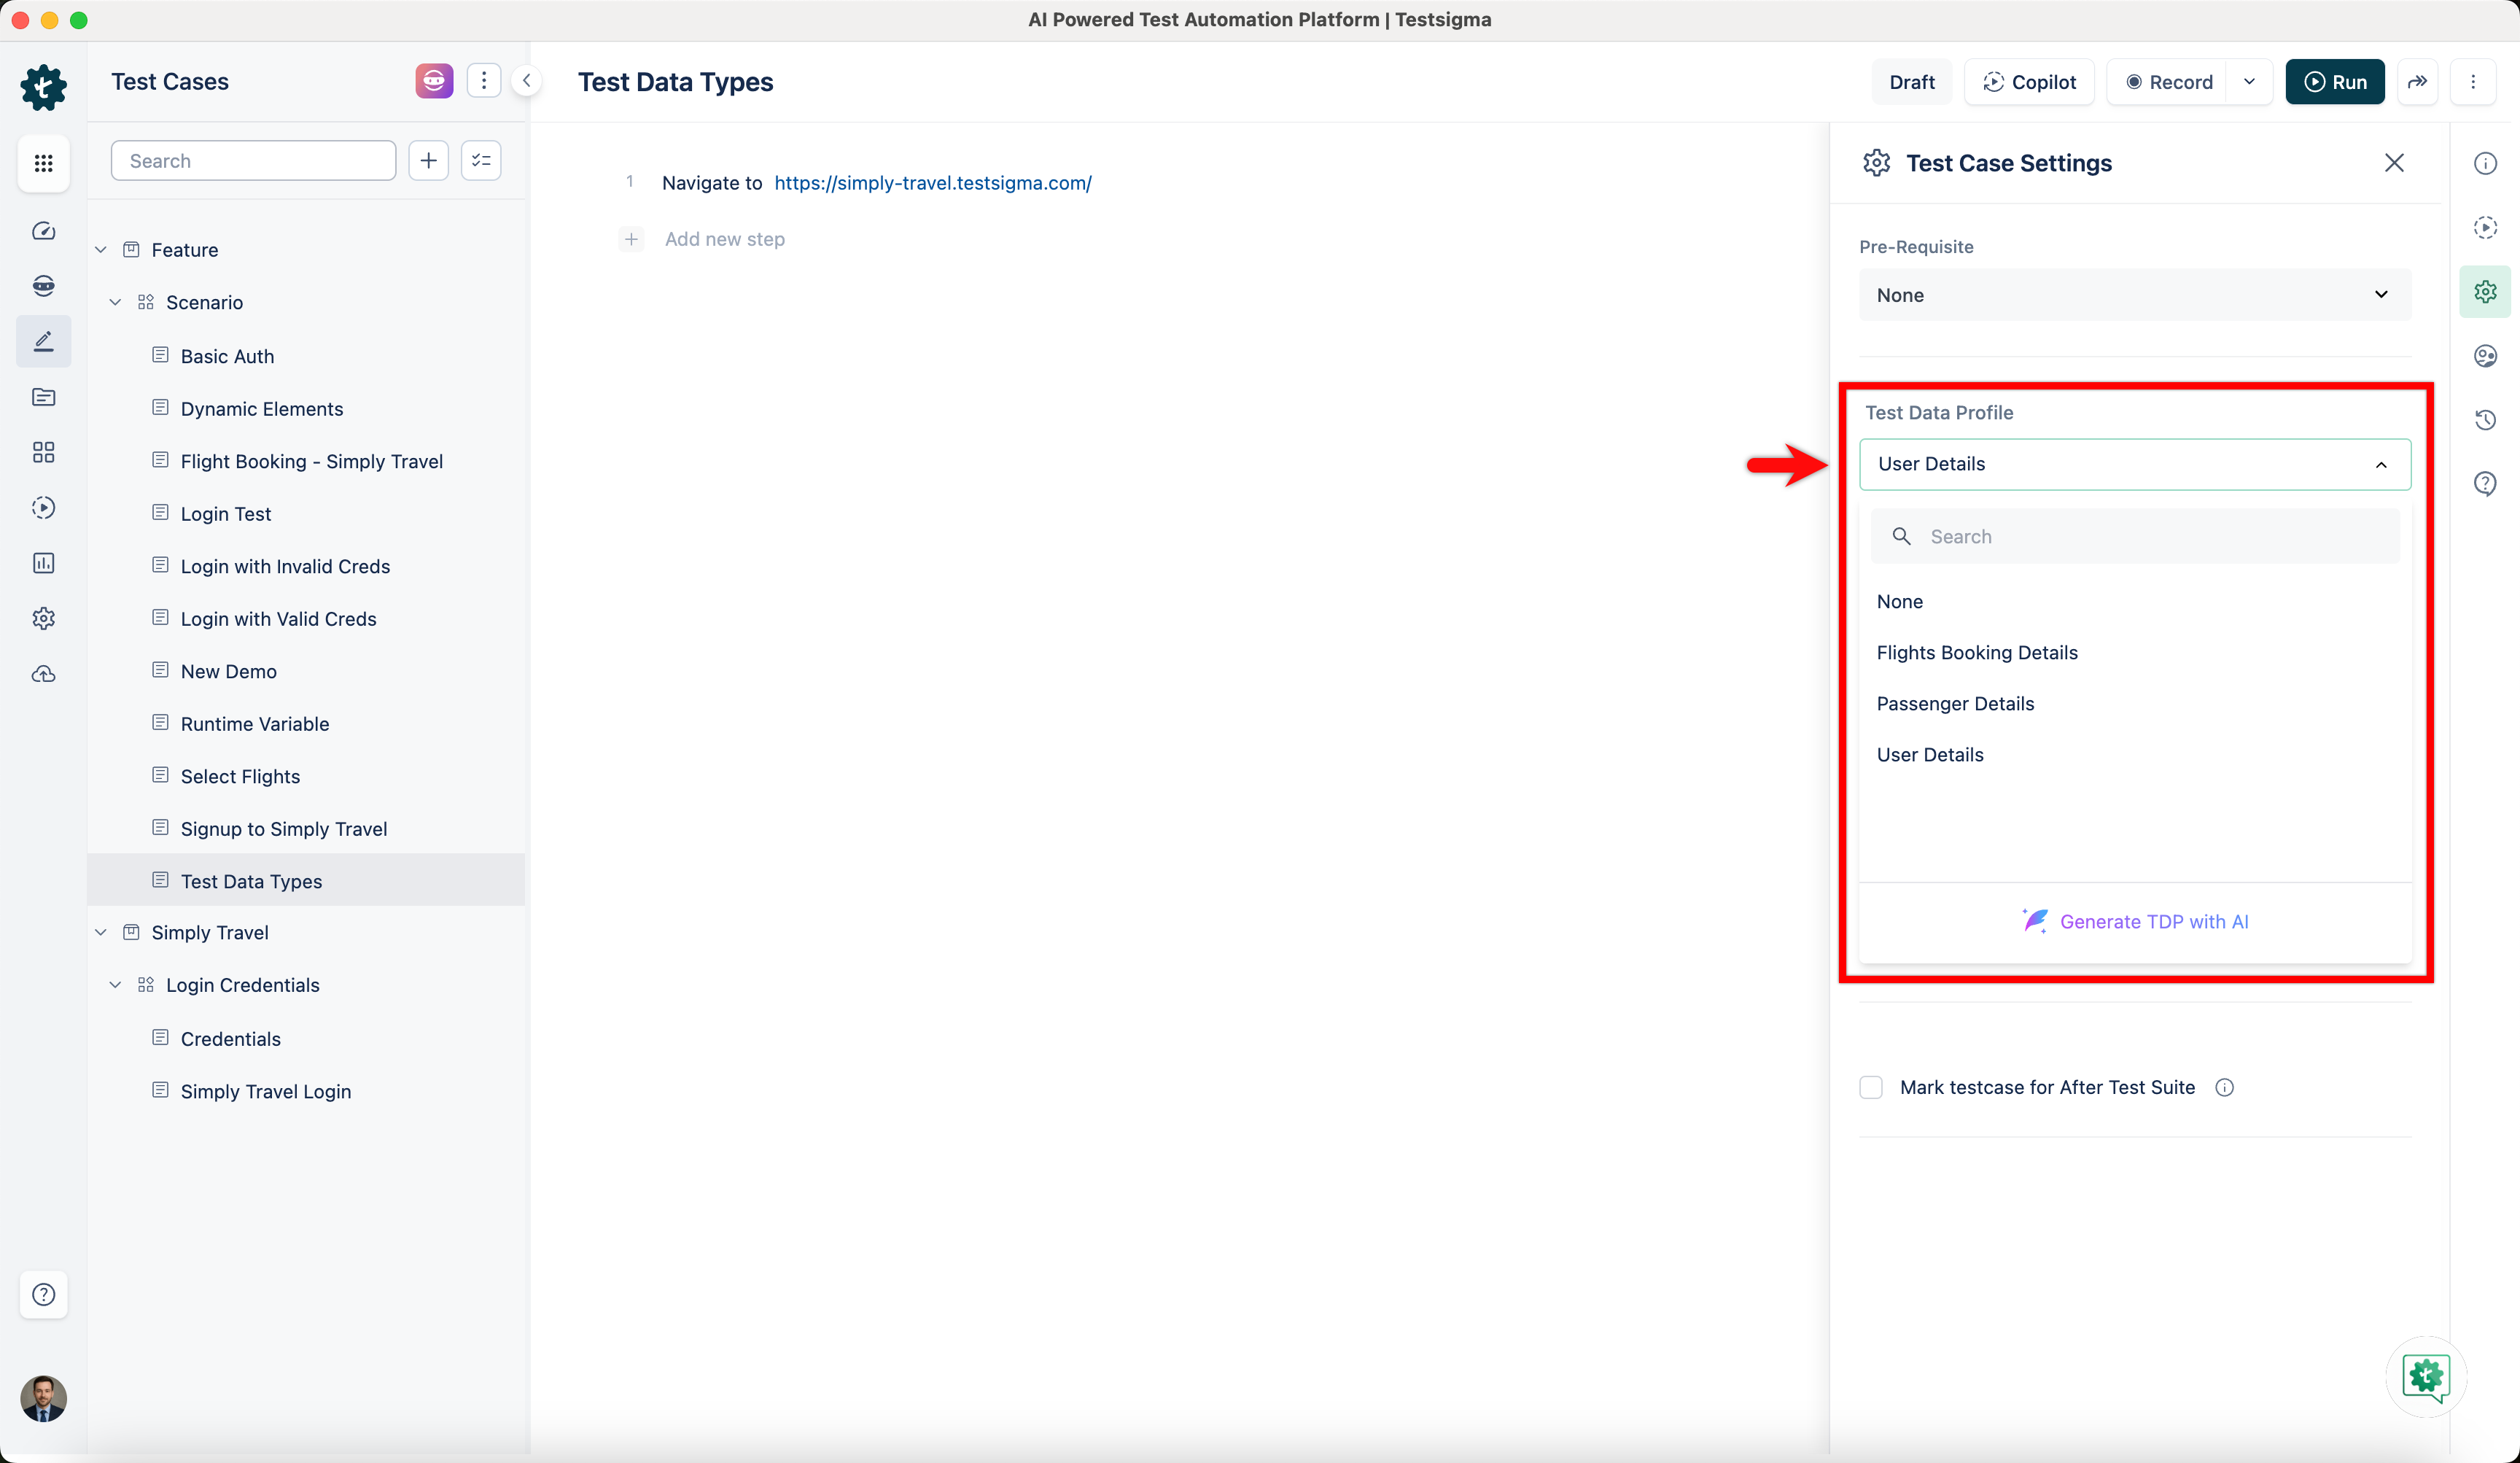Open the help question mark at sidebar bottom
The height and width of the screenshot is (1463, 2520).
[43, 1295]
